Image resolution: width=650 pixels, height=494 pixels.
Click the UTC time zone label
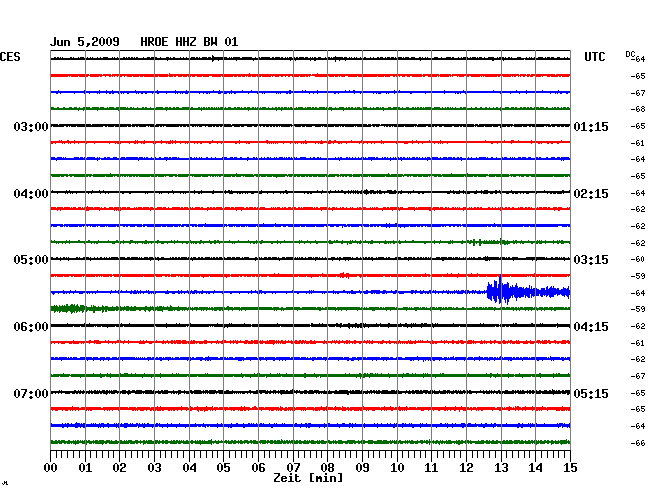pyautogui.click(x=594, y=57)
